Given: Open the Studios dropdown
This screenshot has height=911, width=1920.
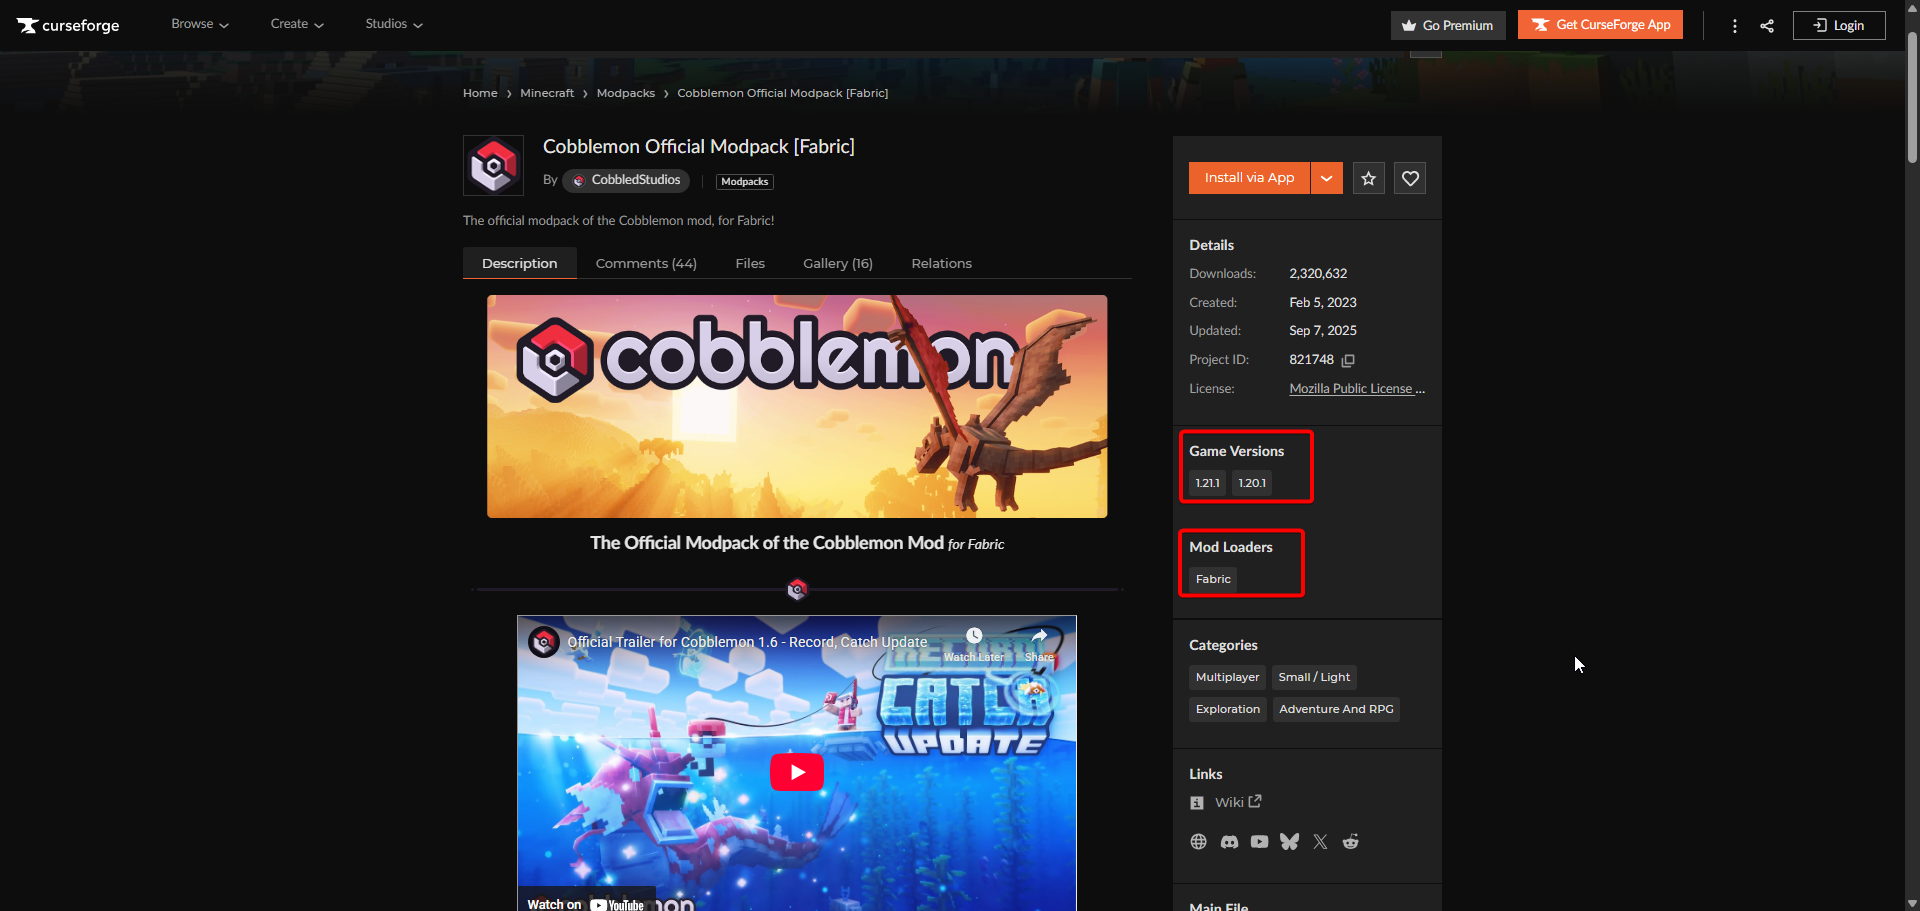Looking at the screenshot, I should (393, 24).
